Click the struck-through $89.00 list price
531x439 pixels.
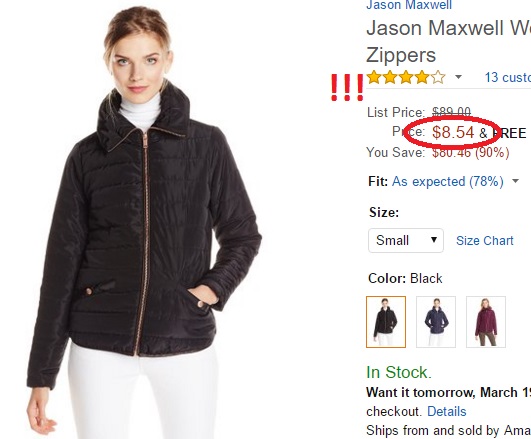[451, 112]
